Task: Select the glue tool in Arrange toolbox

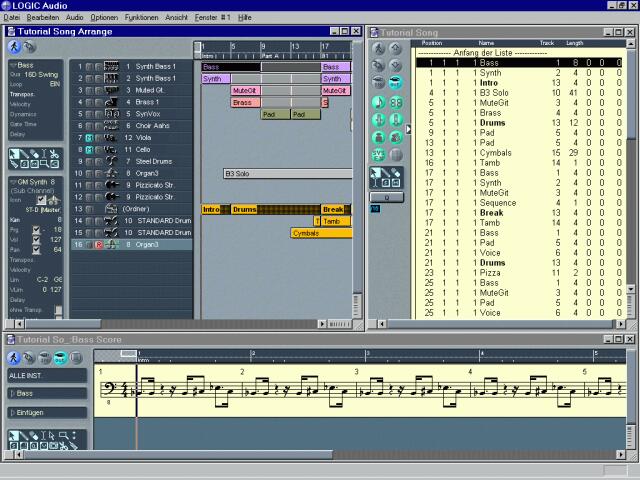Action: pos(14,164)
